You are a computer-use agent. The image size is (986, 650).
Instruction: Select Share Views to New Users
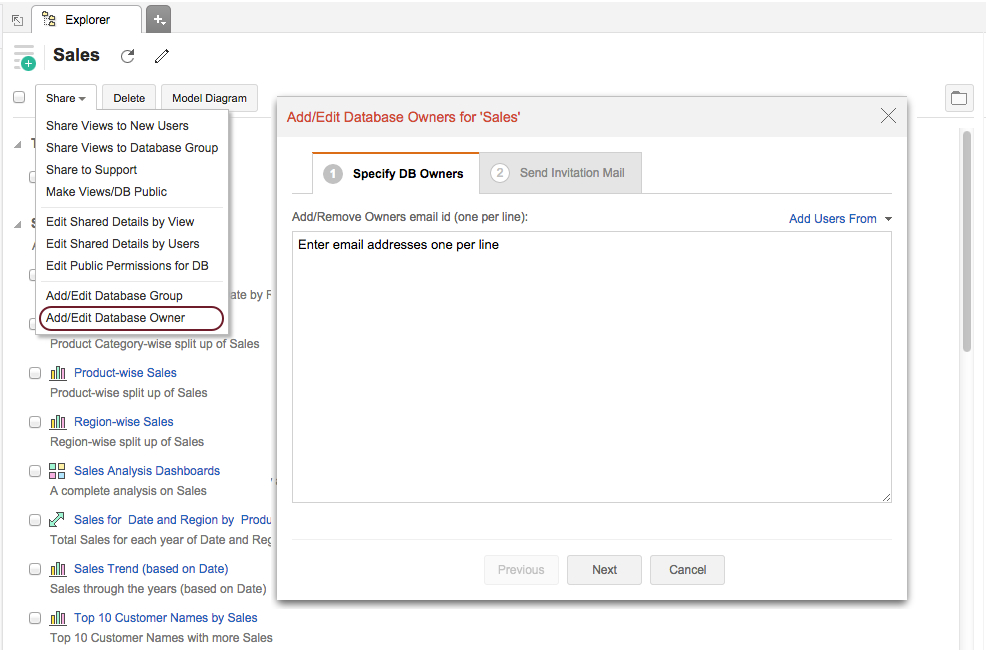[117, 126]
